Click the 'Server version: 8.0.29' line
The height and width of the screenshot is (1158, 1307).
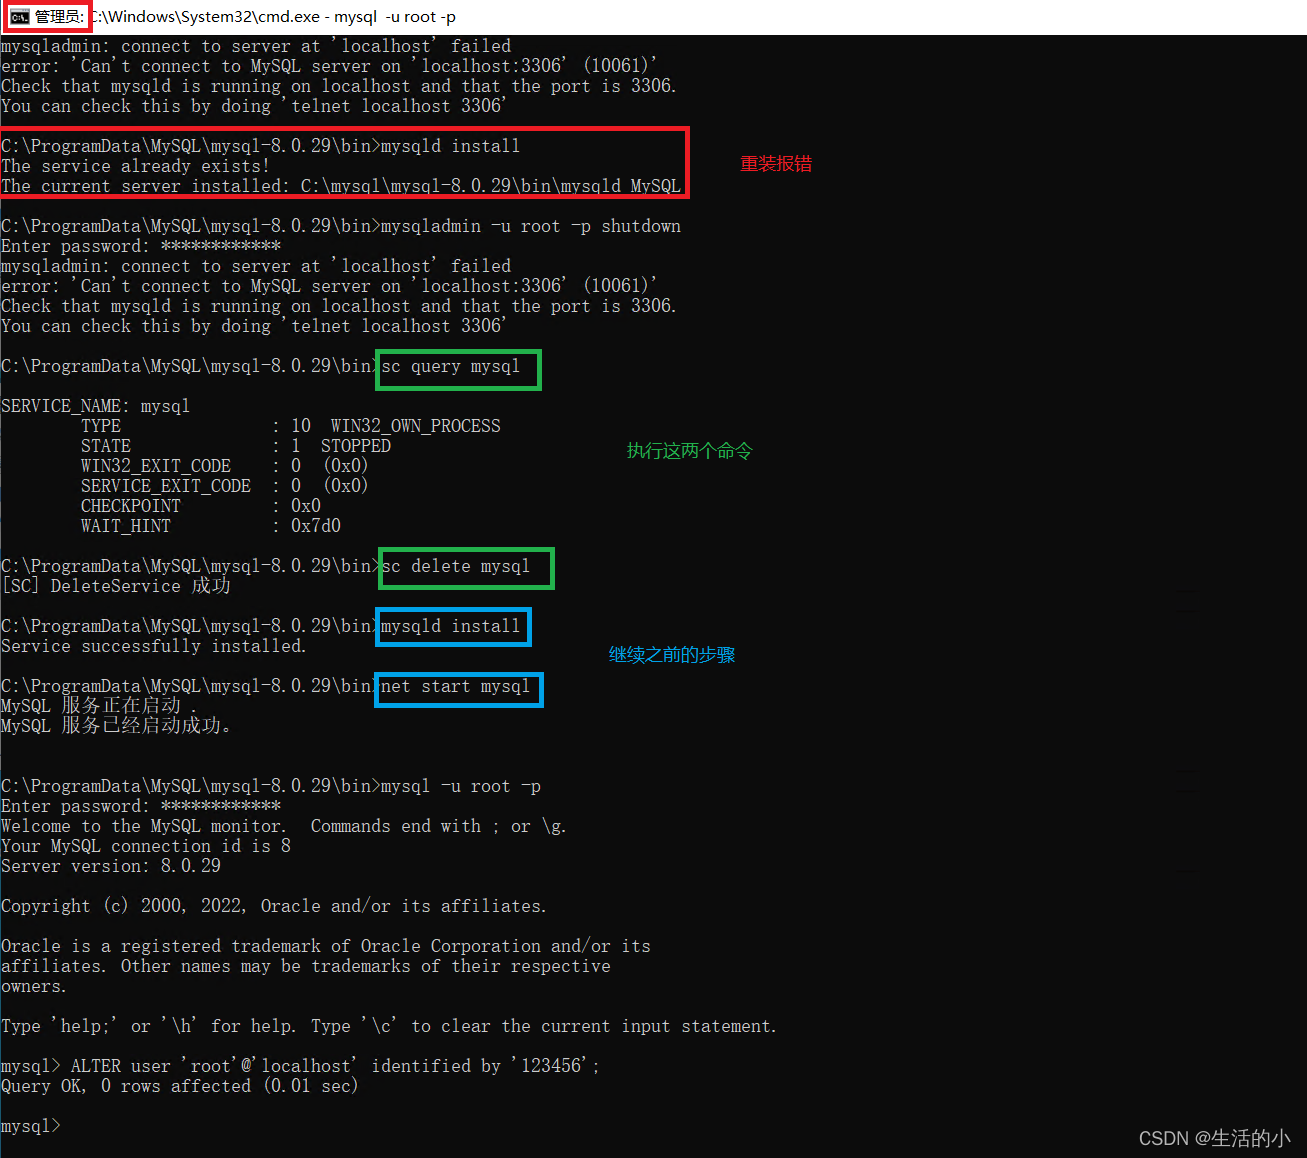tap(111, 866)
